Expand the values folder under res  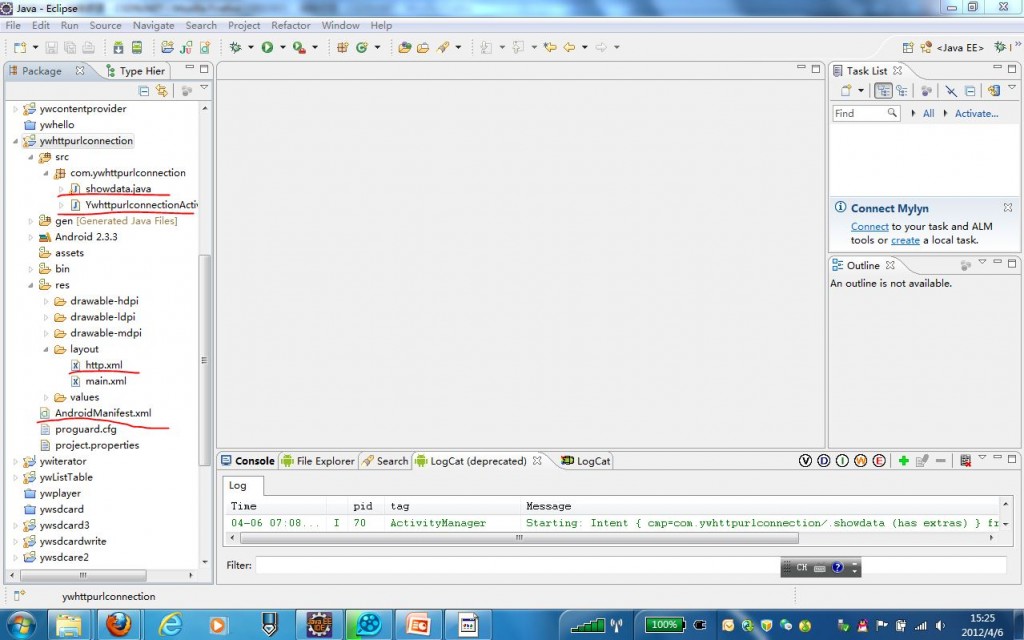click(46, 397)
